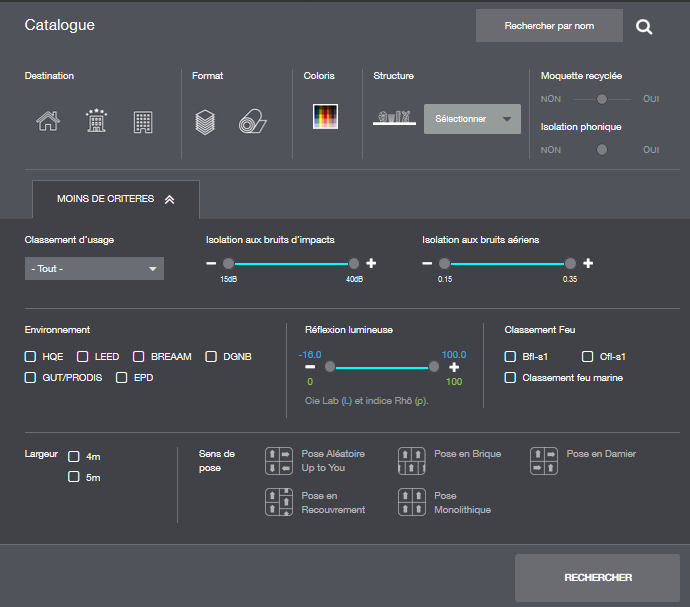Select the Pose en Brique icon
Image resolution: width=690 pixels, height=607 pixels.
tap(411, 461)
